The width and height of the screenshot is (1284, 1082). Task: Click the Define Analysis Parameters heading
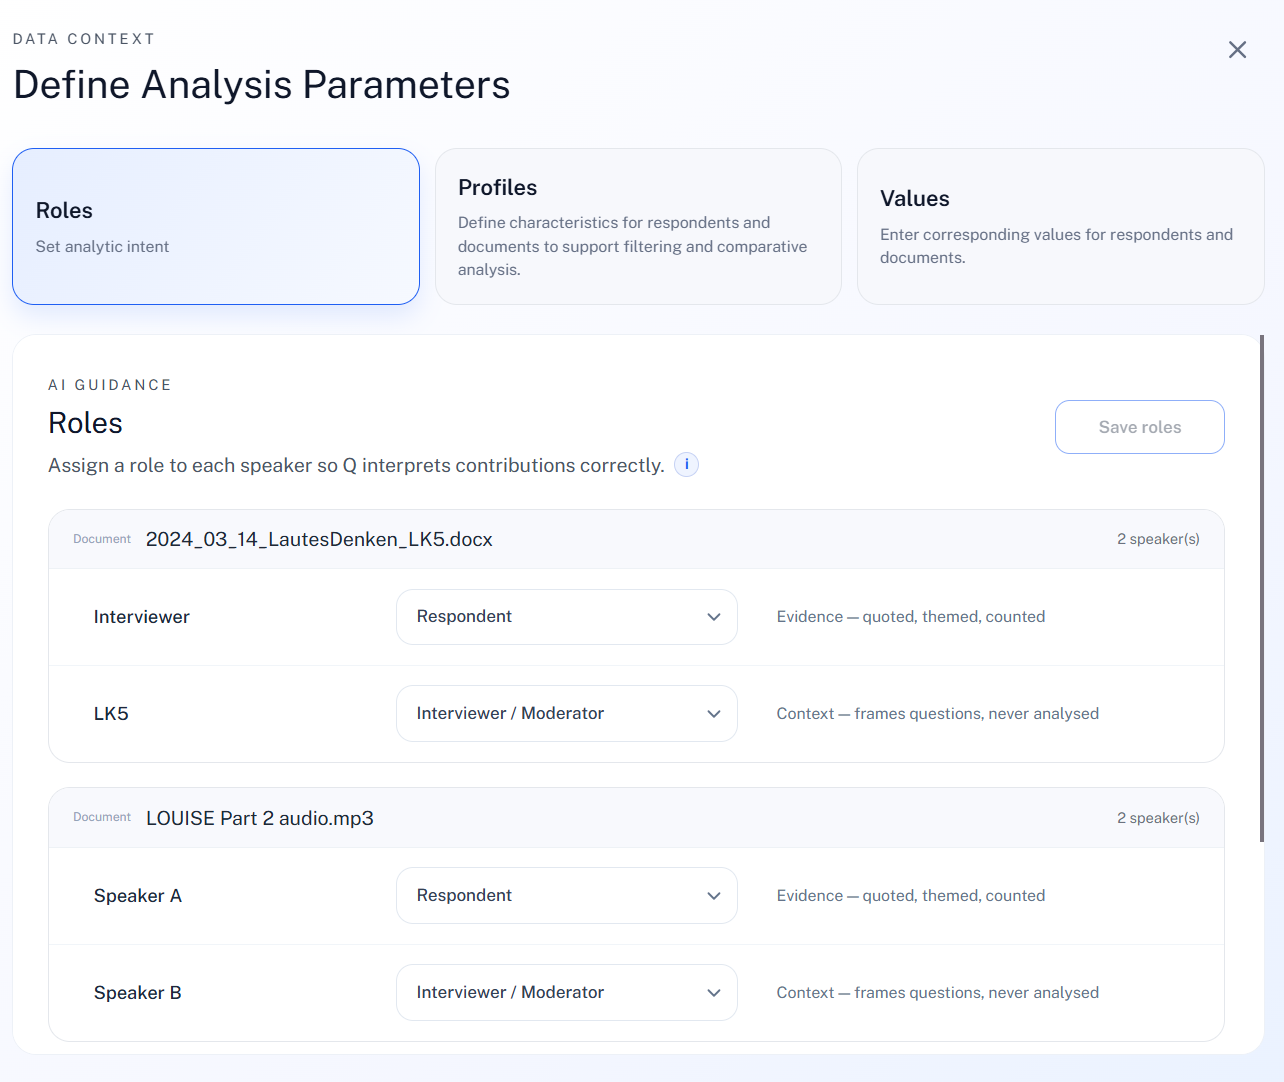point(262,85)
